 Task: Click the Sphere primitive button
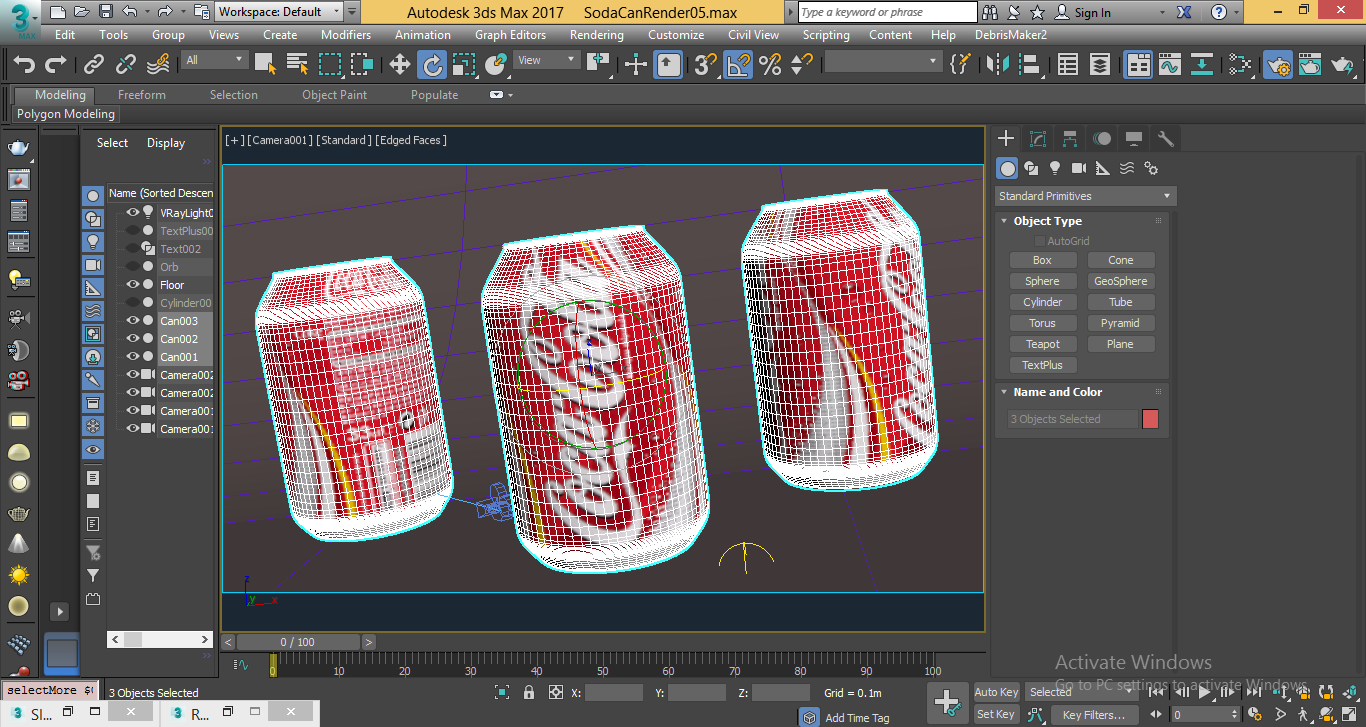(1042, 281)
